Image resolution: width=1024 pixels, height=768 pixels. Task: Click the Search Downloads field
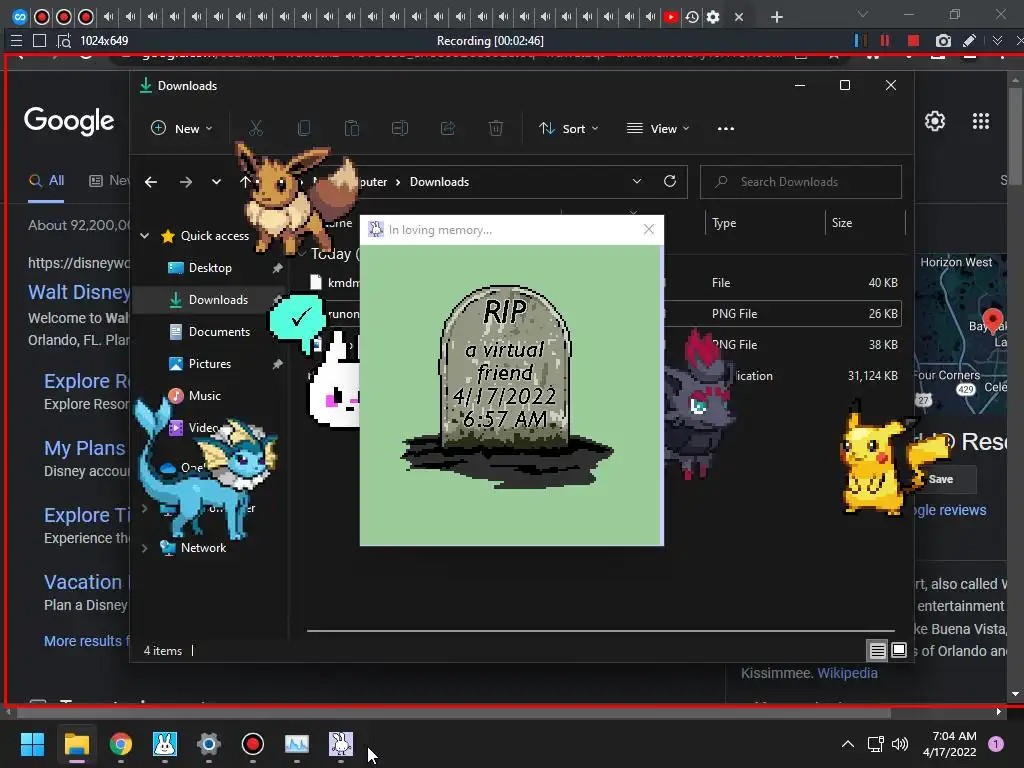[801, 182]
